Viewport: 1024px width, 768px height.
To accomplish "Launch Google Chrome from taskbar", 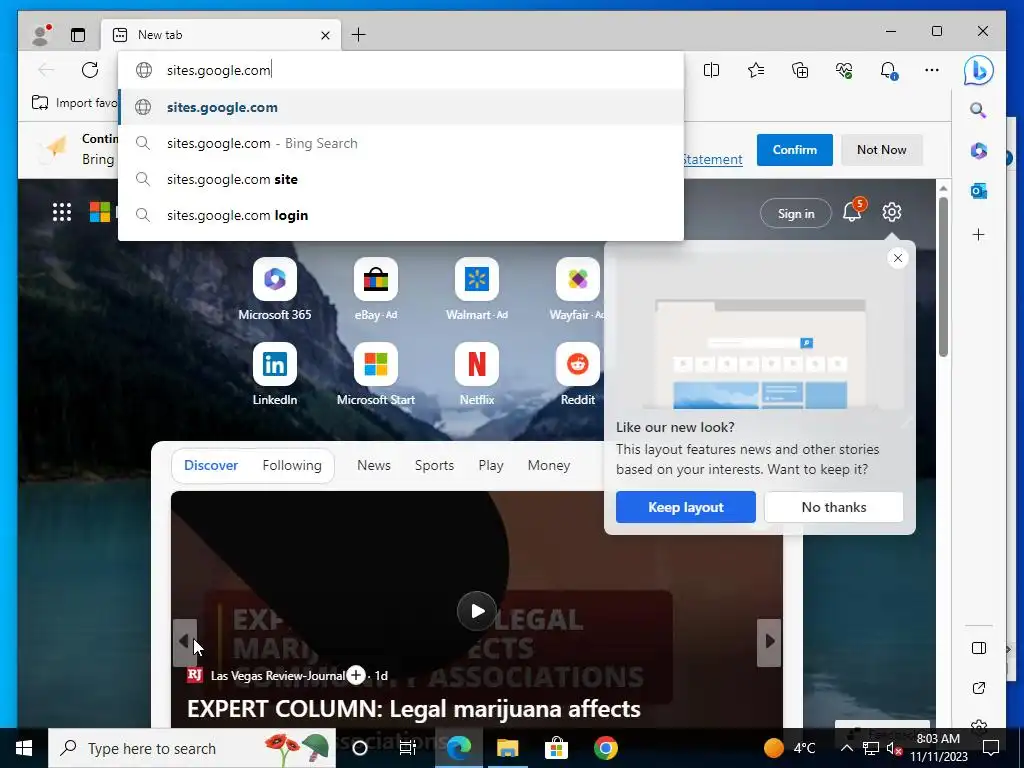I will pos(605,748).
